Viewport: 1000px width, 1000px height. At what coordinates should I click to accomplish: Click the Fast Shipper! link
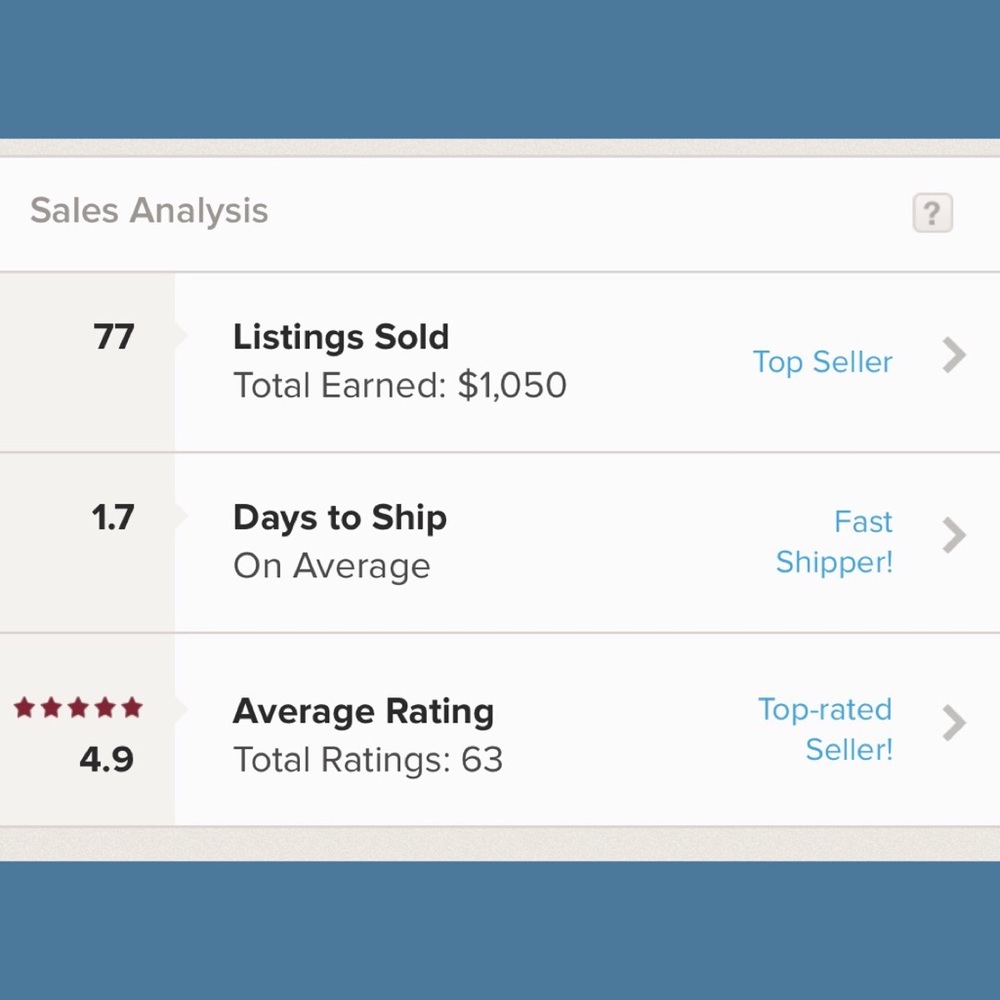pos(835,542)
